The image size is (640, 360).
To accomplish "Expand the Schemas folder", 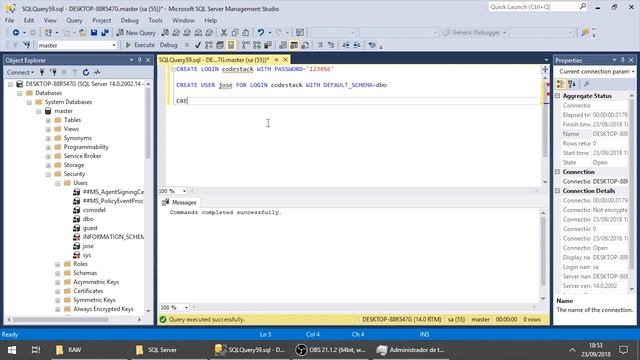I will tap(58, 273).
